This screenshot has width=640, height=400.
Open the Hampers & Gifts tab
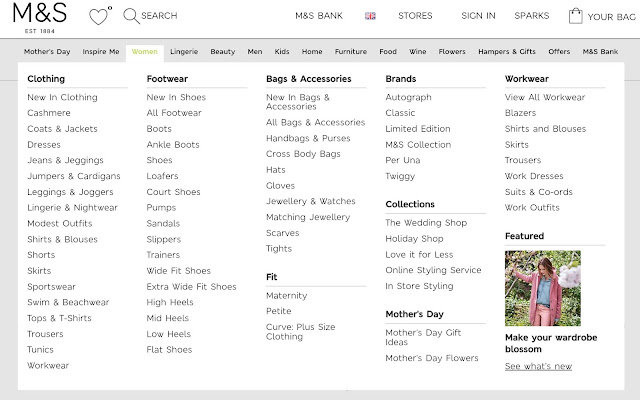pyautogui.click(x=507, y=51)
